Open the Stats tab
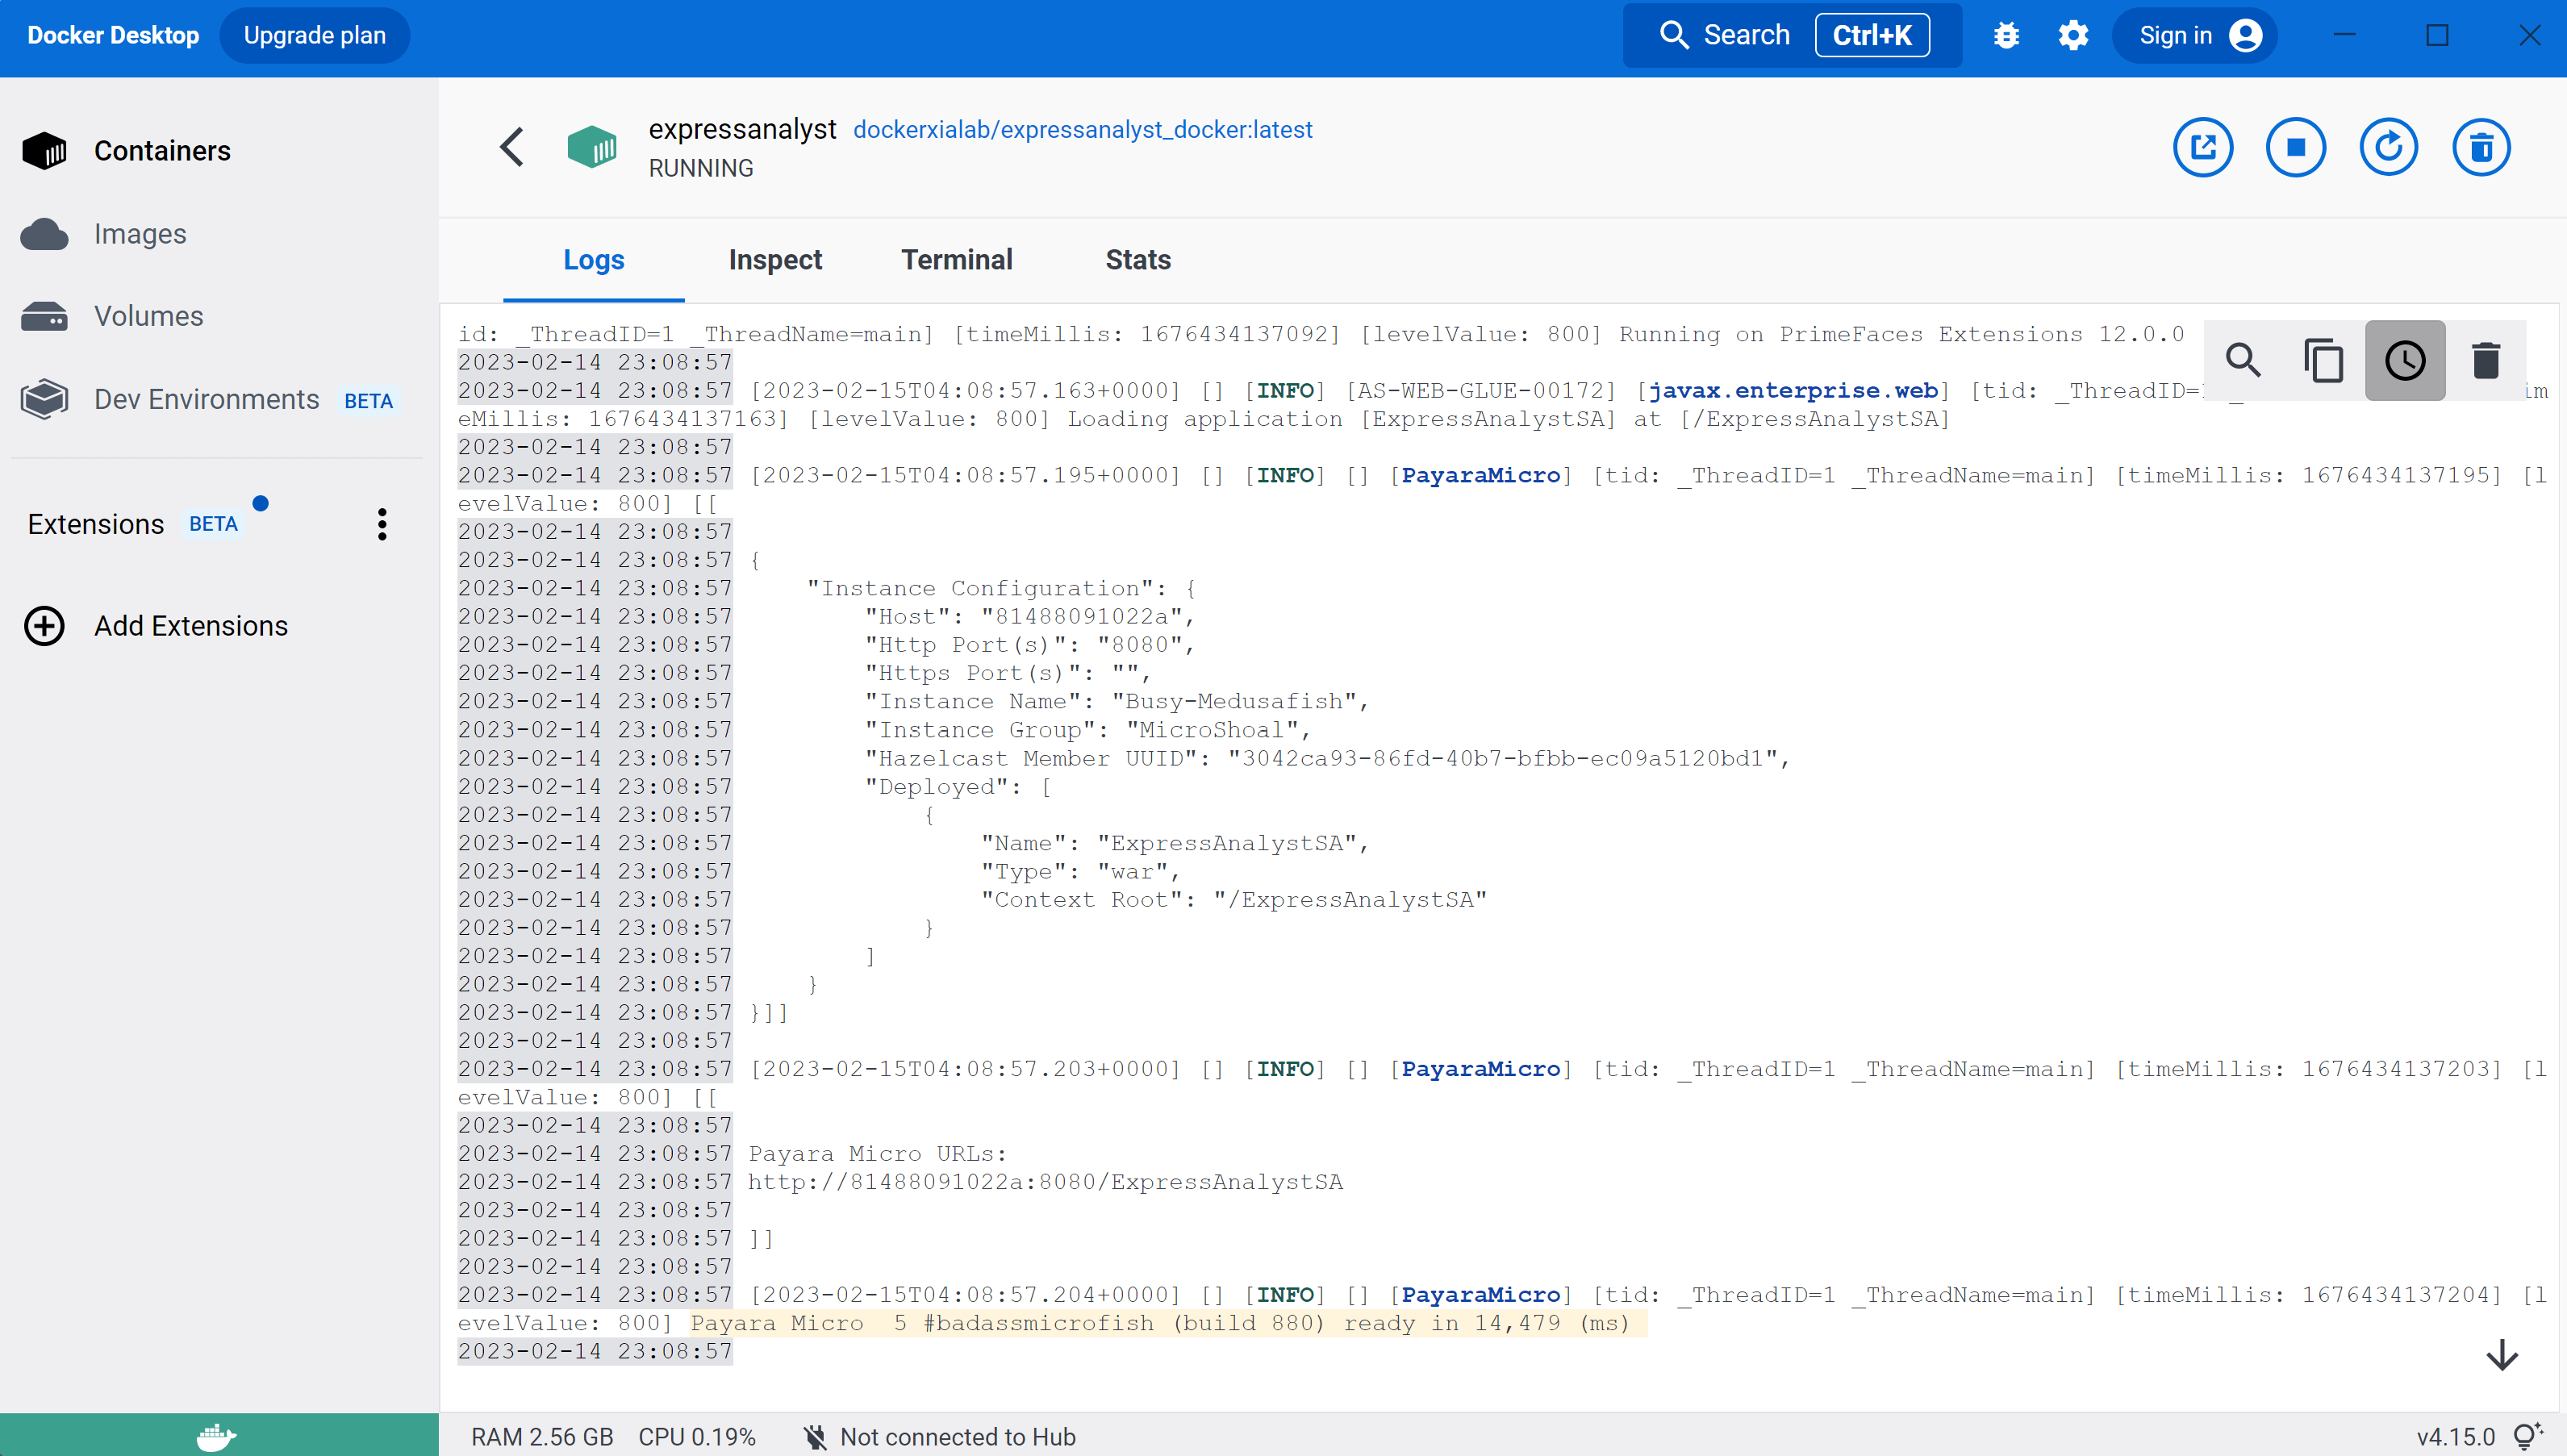The width and height of the screenshot is (2567, 1456). click(x=1138, y=260)
